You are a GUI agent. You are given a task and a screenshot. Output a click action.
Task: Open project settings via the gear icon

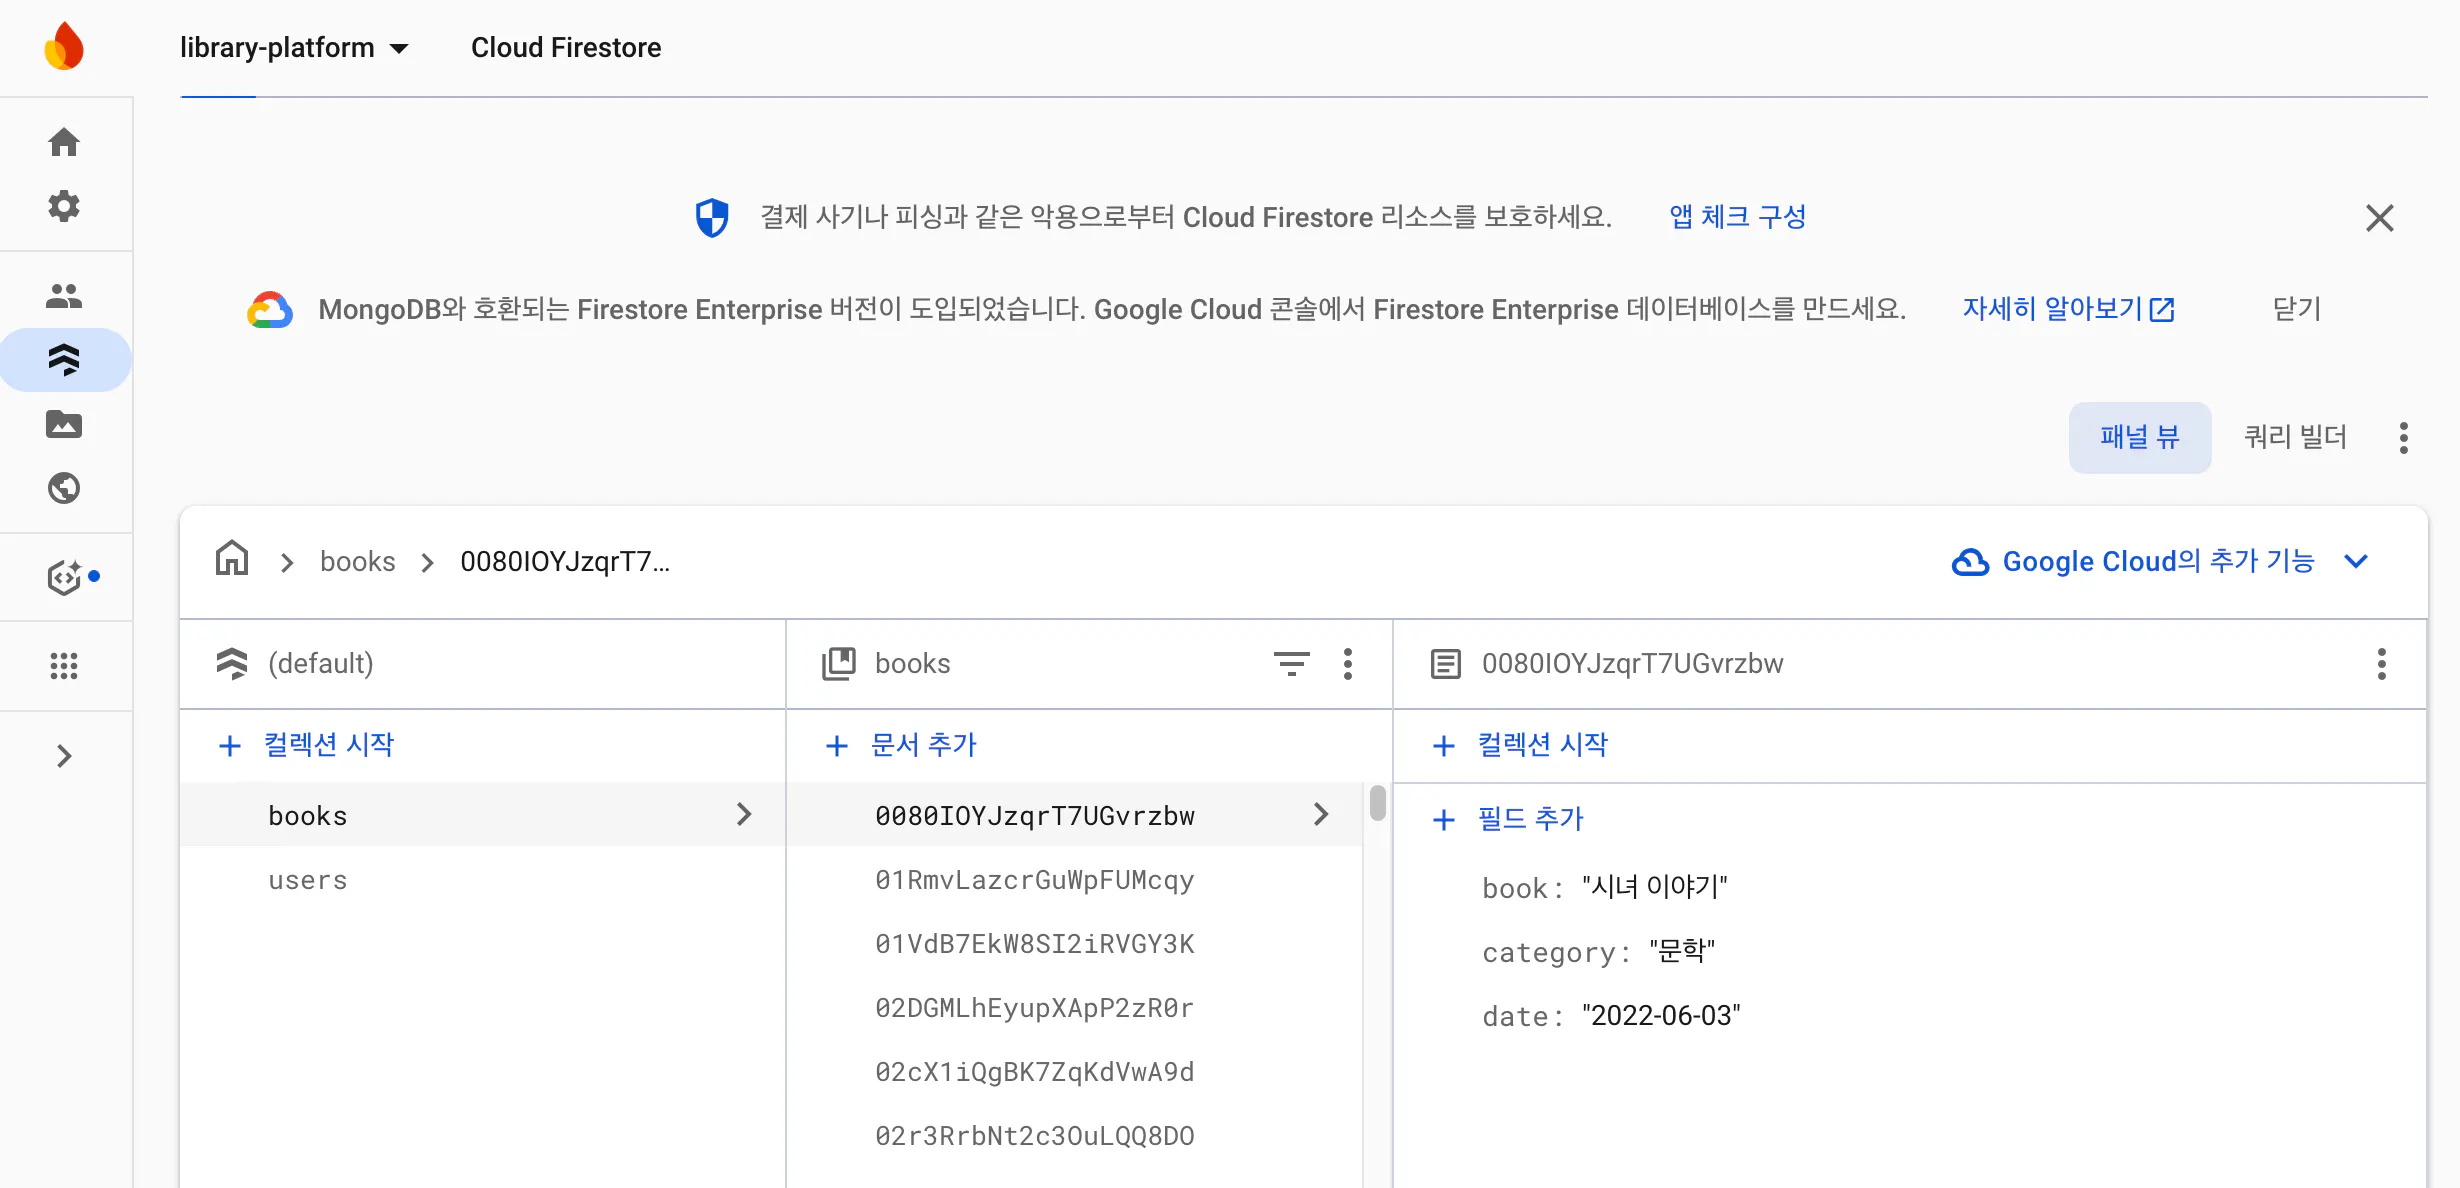[x=64, y=206]
